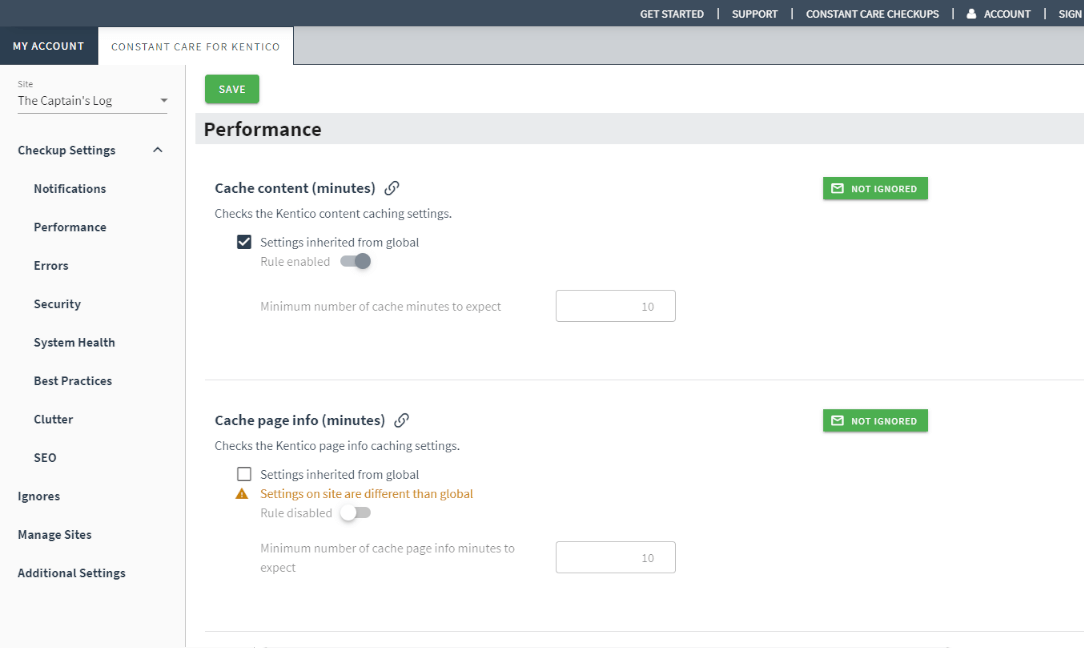Open SEO settings in sidebar
Viewport: 1084px width, 648px height.
pos(45,458)
